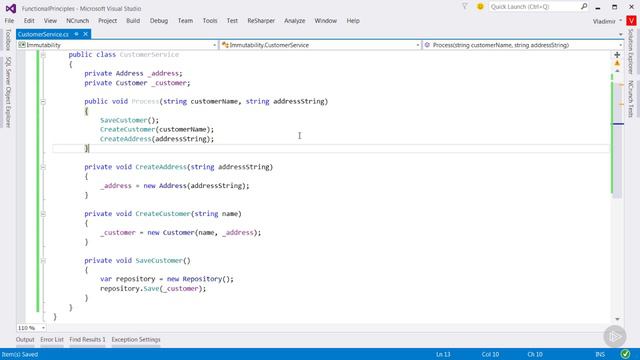The image size is (640, 360).
Task: Open the Debug menu
Action: coord(159,20)
